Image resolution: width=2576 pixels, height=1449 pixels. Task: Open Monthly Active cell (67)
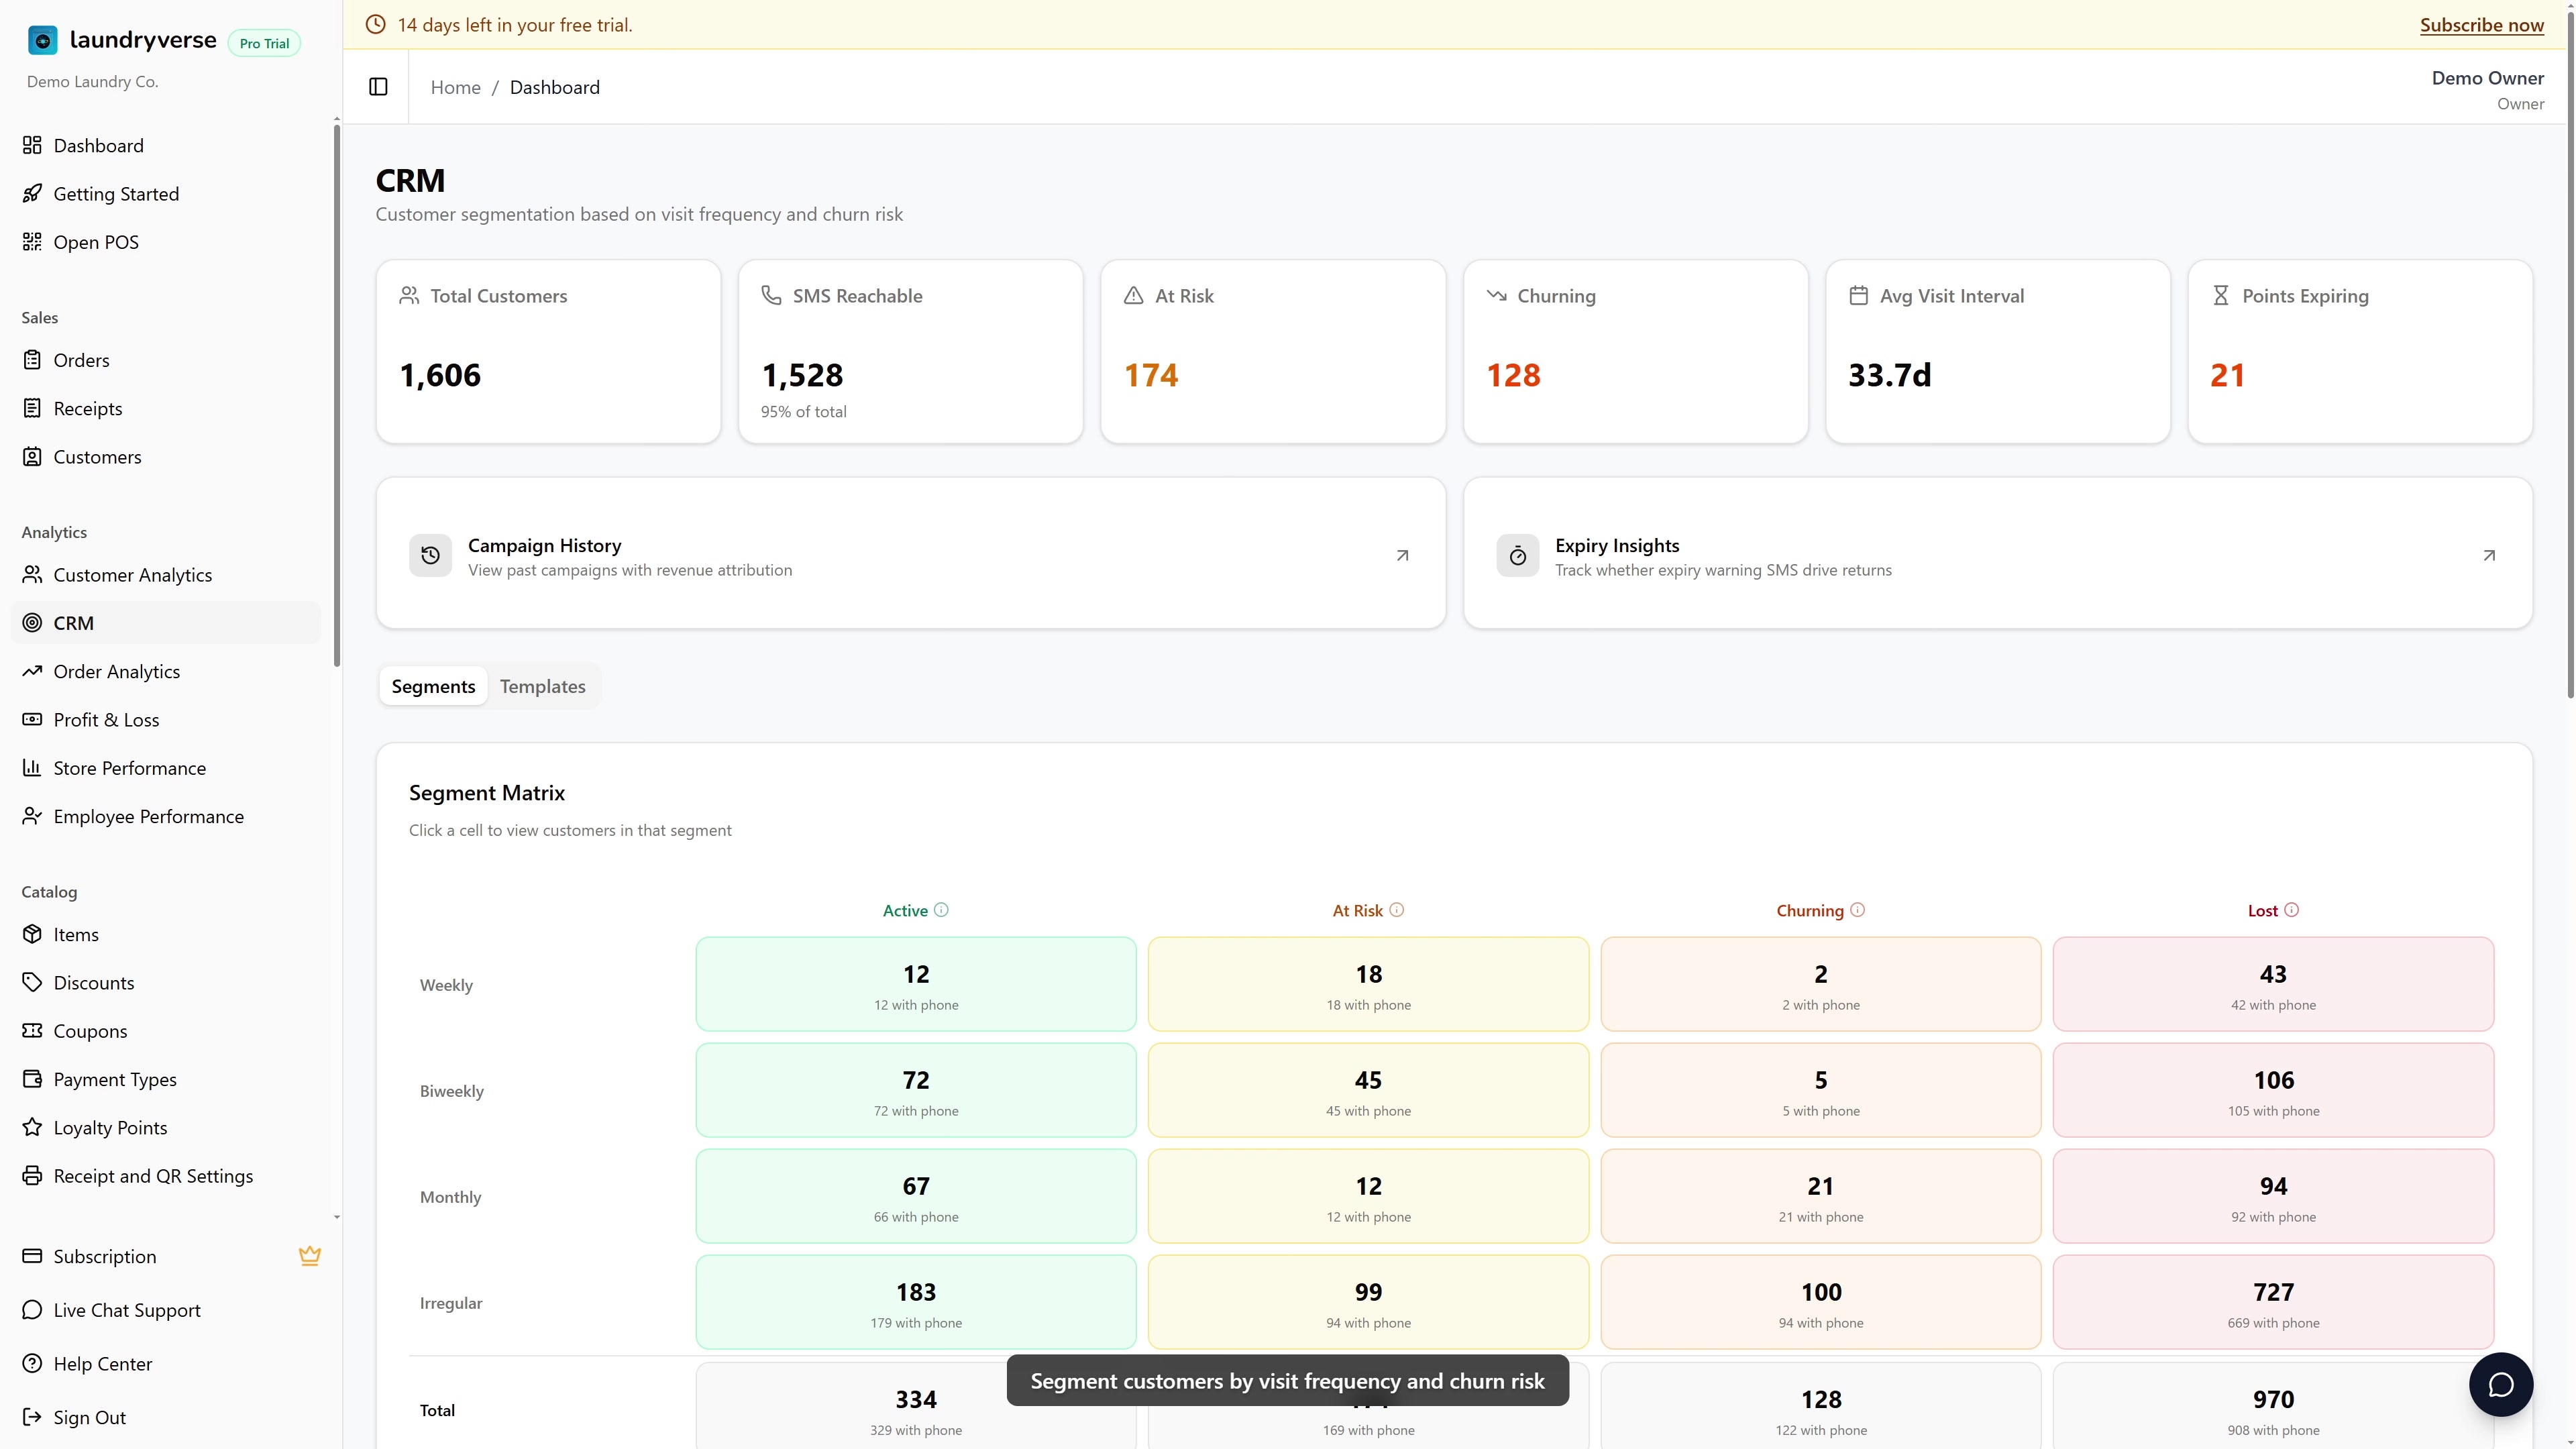click(915, 1196)
